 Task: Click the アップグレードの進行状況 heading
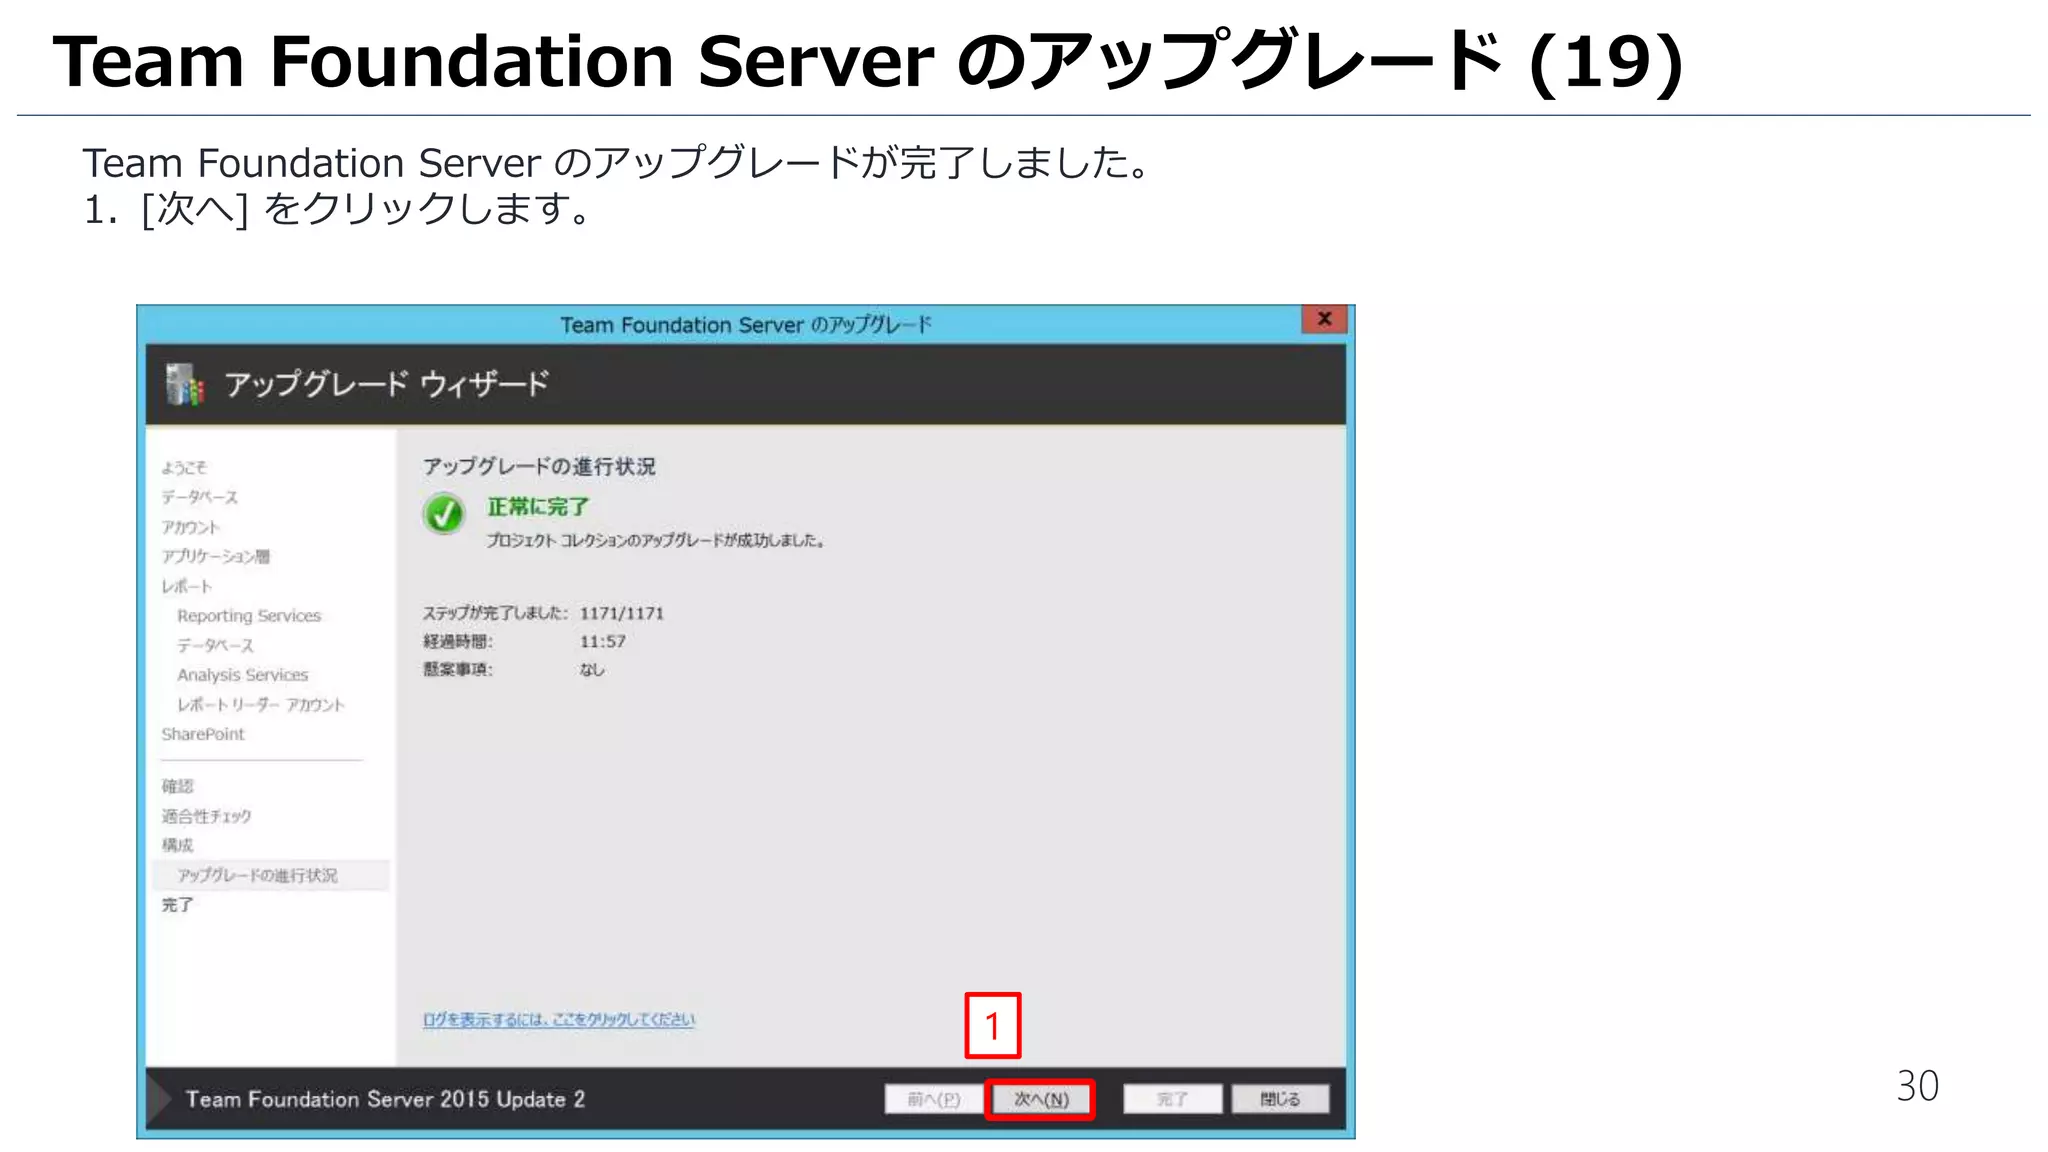point(539,466)
